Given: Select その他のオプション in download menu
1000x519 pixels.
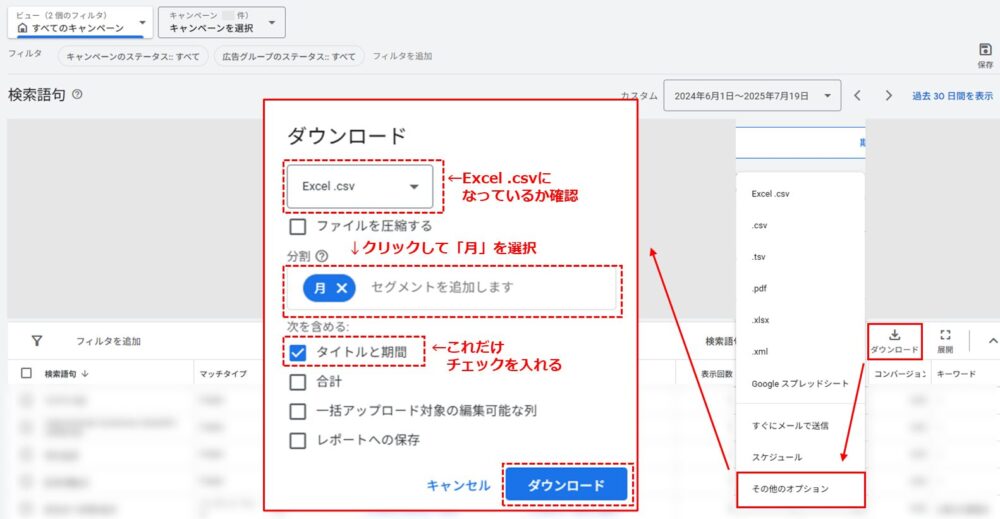Looking at the screenshot, I should pos(791,489).
